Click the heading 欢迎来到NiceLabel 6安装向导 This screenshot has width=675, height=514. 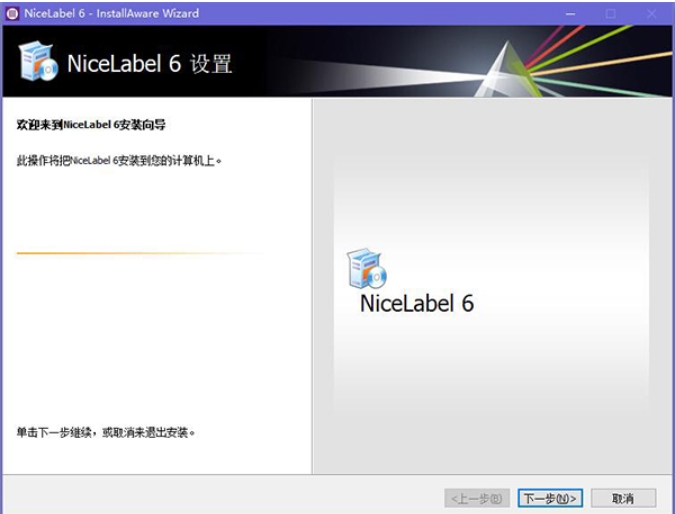pyautogui.click(x=91, y=125)
